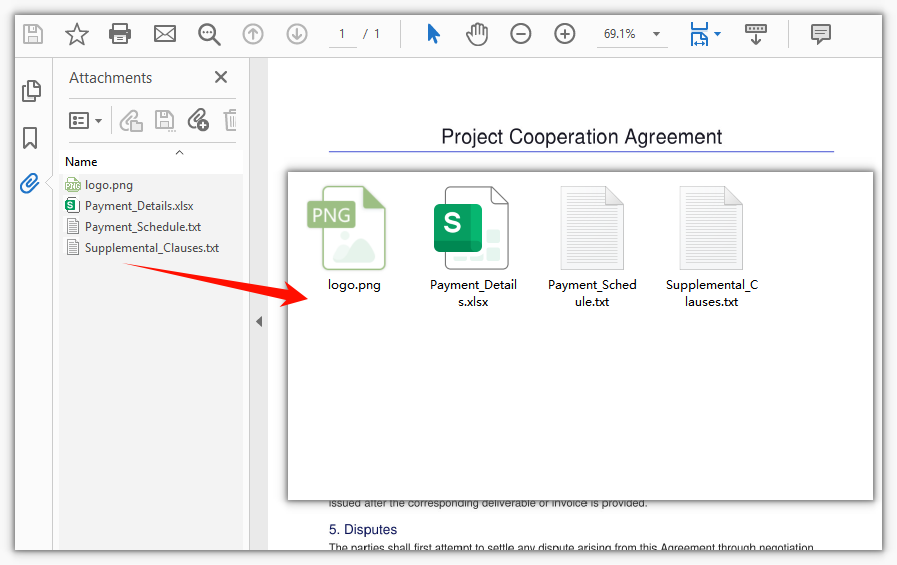Image resolution: width=897 pixels, height=565 pixels.
Task: Click the 5. Disputes heading
Action: pyautogui.click(x=363, y=530)
